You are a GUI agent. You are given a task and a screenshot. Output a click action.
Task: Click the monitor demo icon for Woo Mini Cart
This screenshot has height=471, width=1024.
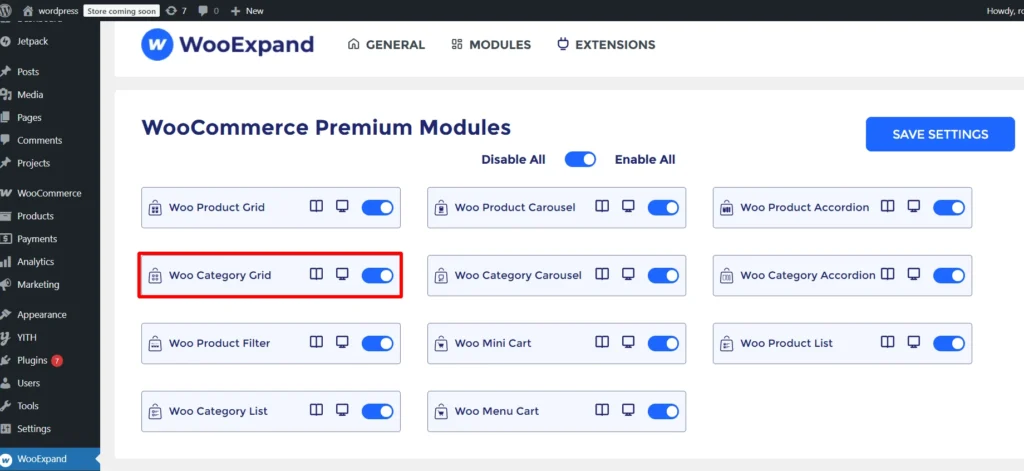tap(628, 342)
